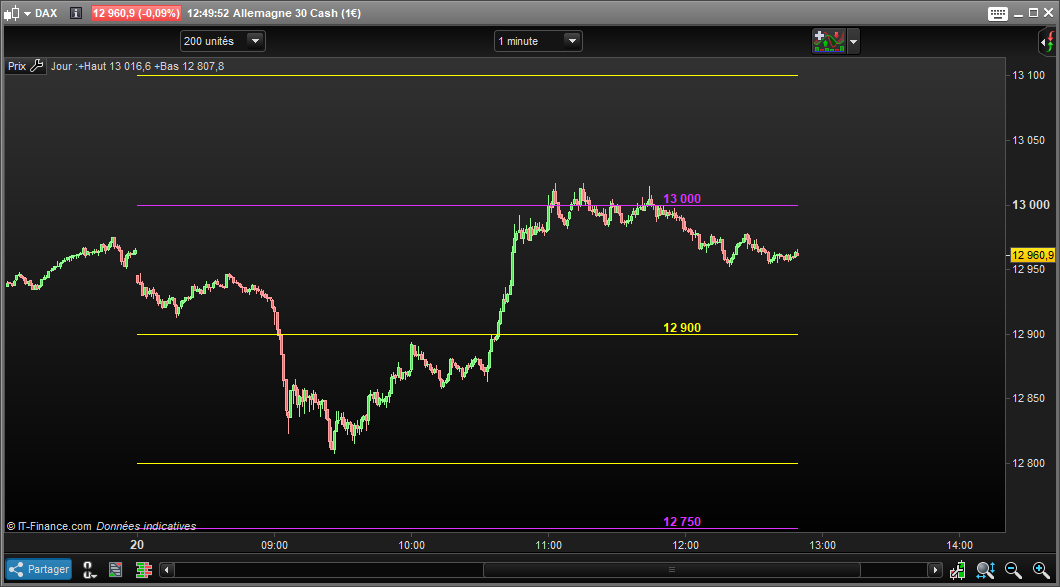Click the purple 12 750 line label
This screenshot has width=1060, height=587.
(x=682, y=521)
